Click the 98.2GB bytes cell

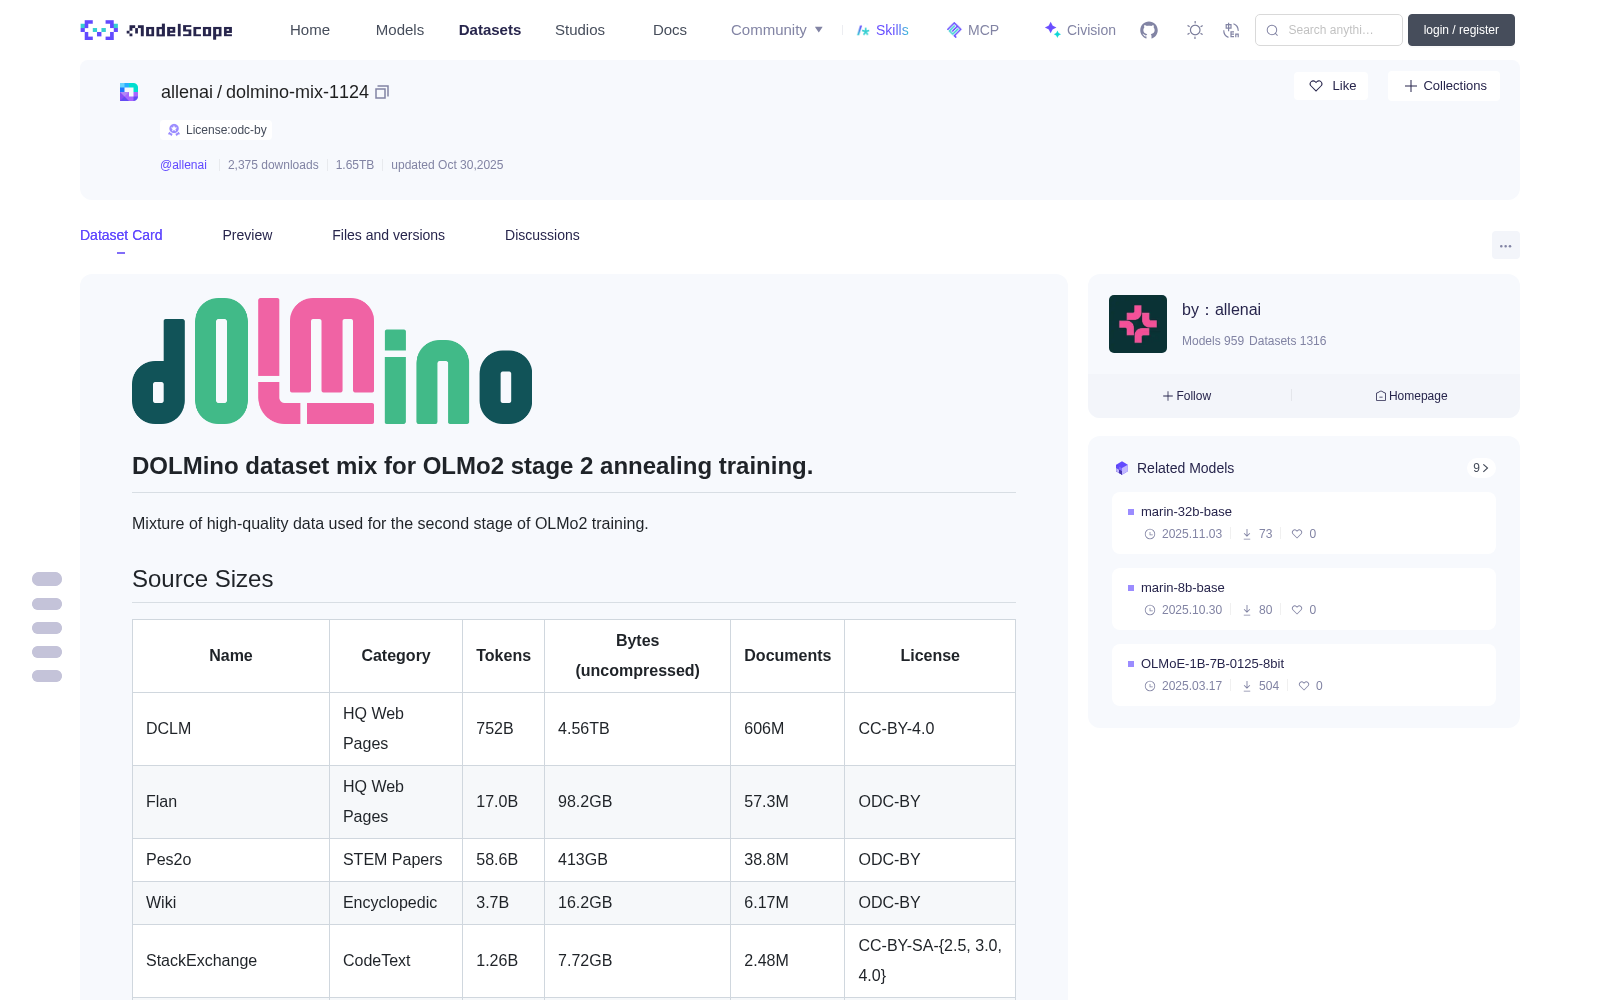(637, 802)
